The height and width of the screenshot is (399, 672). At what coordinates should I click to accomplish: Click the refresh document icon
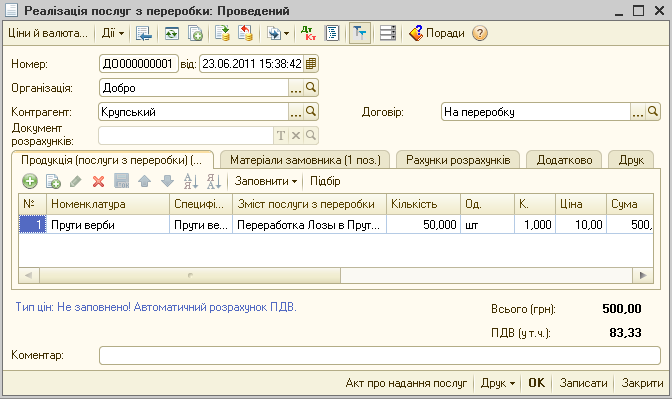[x=171, y=33]
